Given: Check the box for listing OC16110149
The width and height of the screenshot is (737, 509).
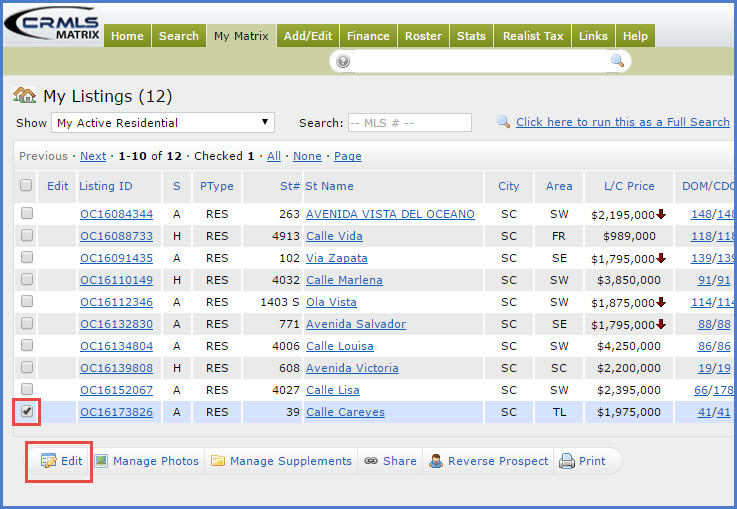Looking at the screenshot, I should click(x=27, y=279).
